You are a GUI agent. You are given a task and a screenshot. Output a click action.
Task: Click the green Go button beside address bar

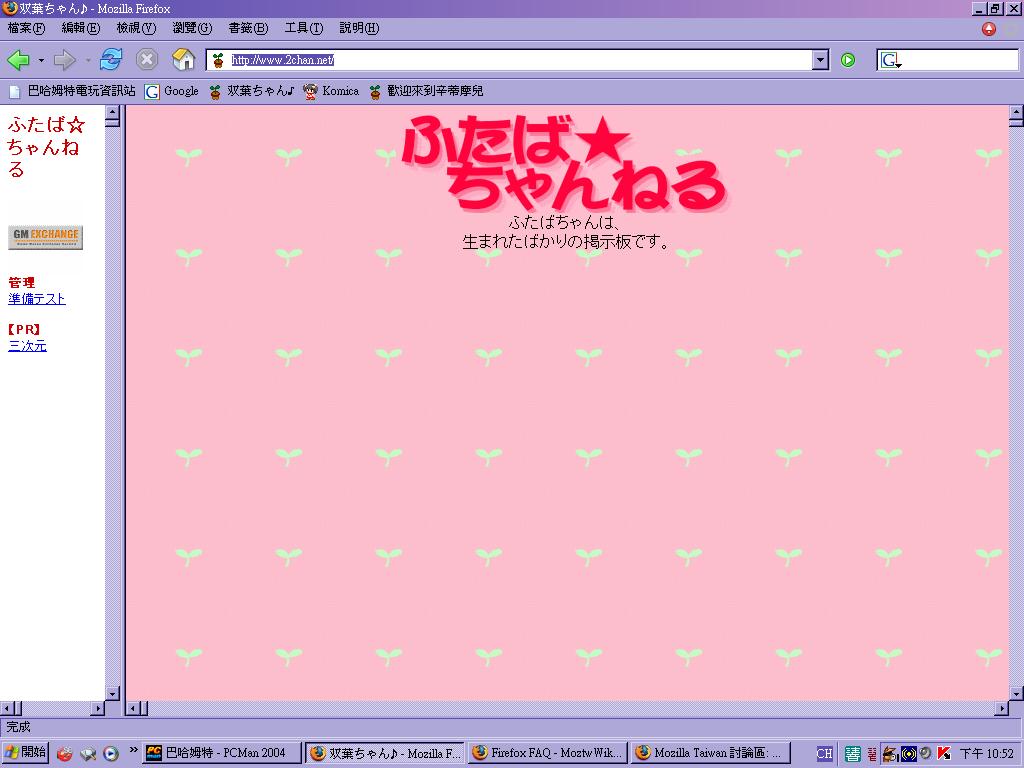(x=848, y=60)
